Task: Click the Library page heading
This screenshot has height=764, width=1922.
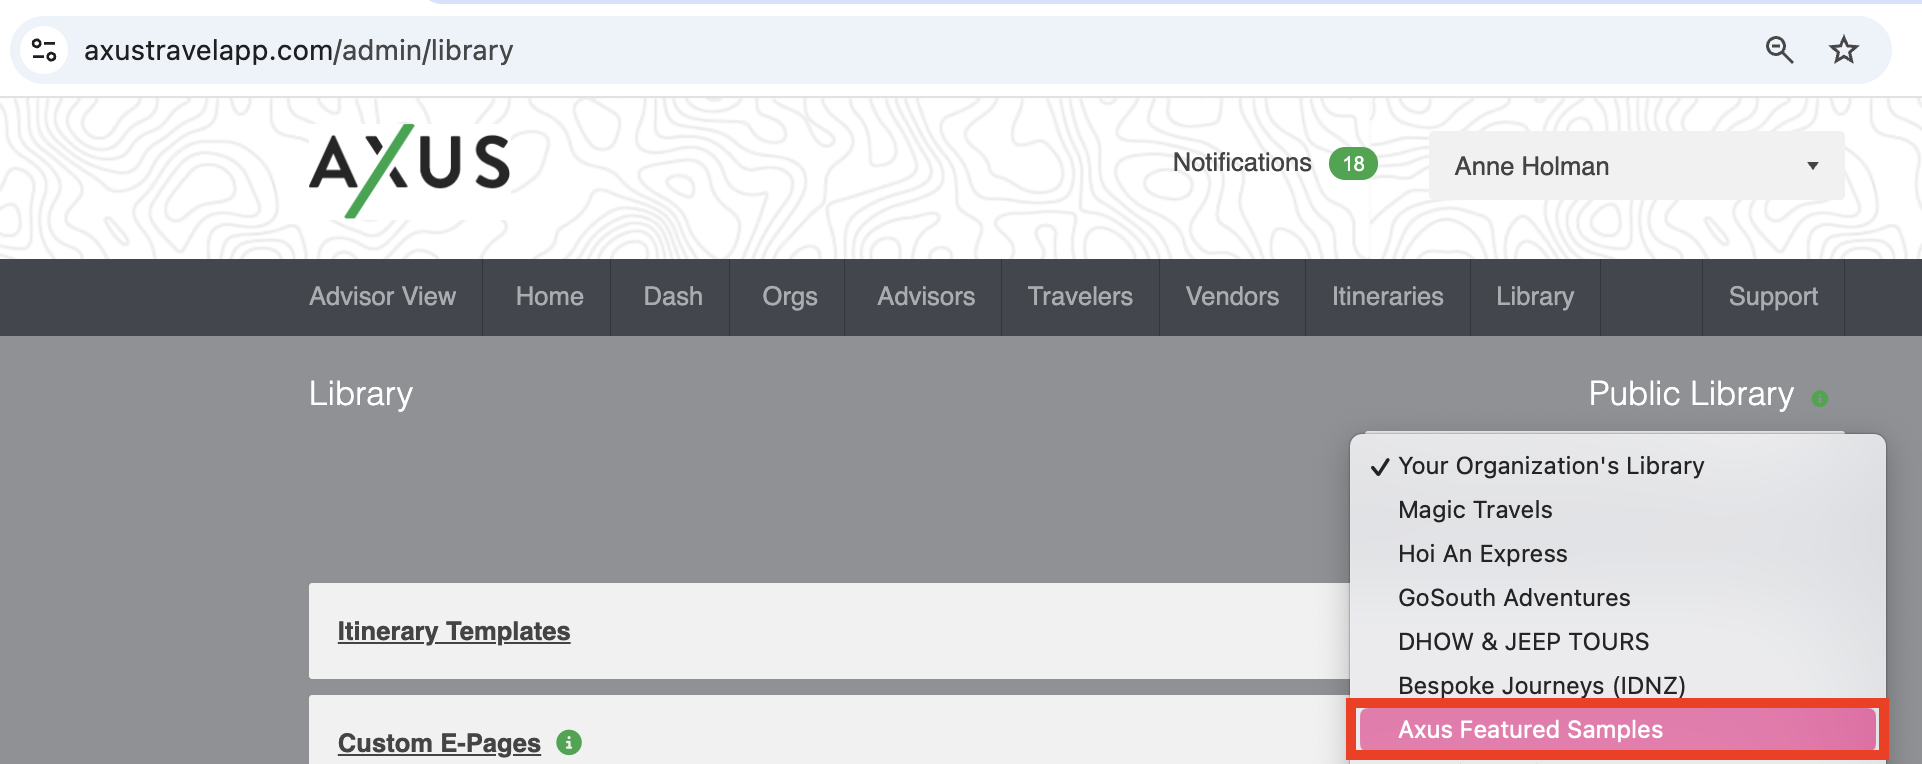Action: coord(361,394)
